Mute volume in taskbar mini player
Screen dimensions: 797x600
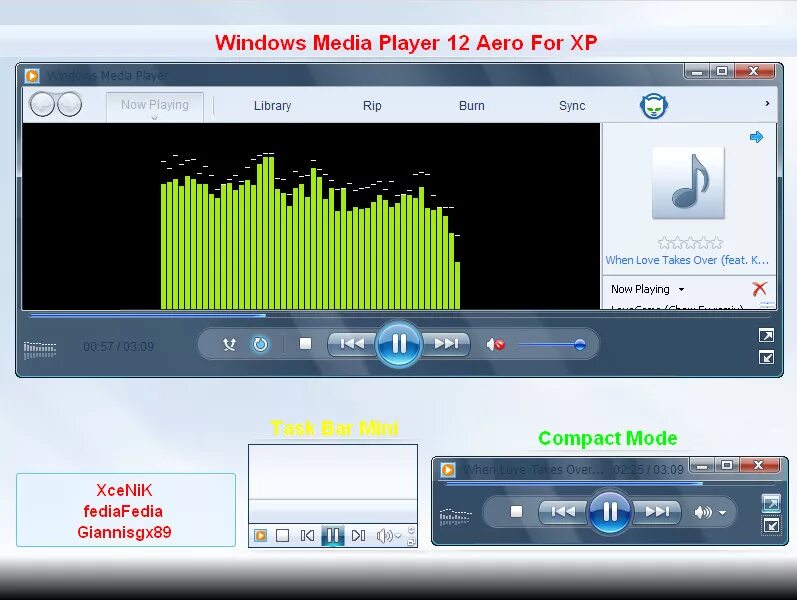point(384,535)
